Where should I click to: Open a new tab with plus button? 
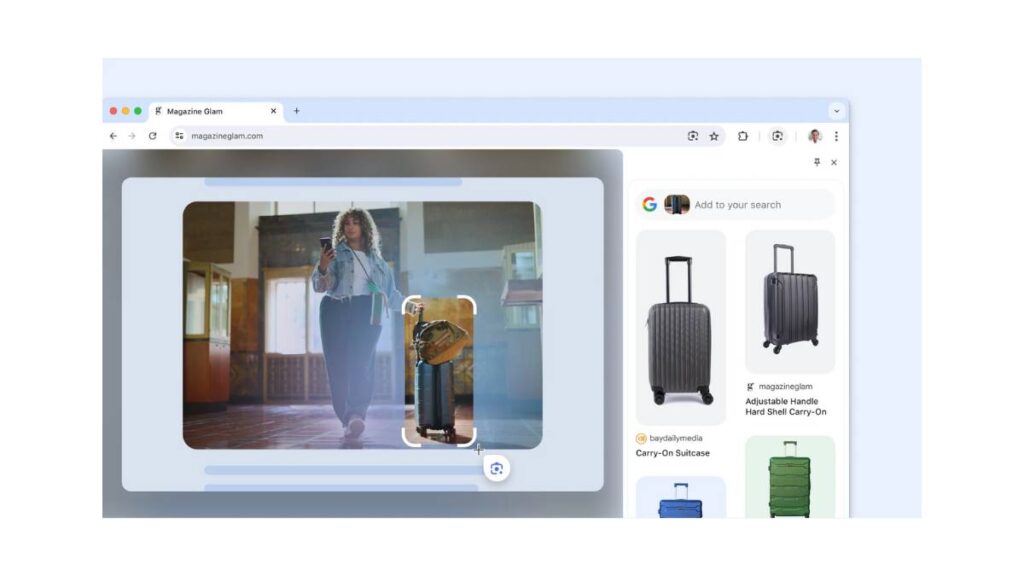tap(296, 111)
